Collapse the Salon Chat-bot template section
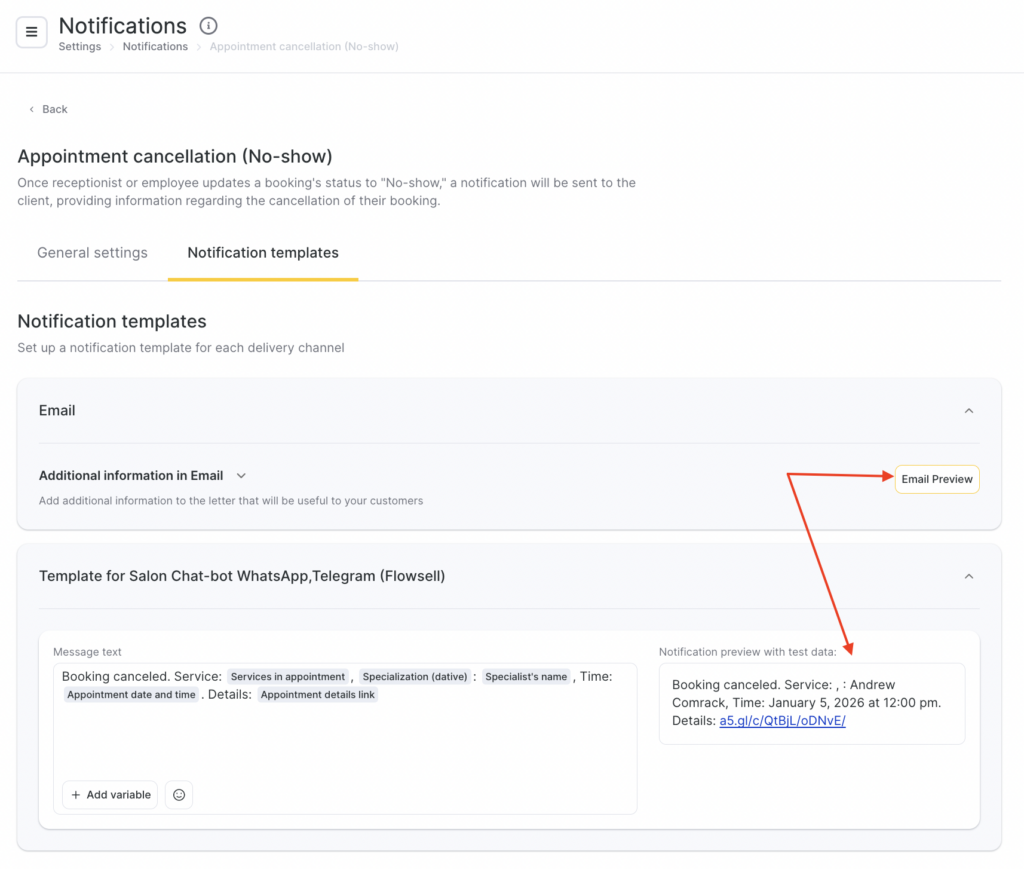Viewport: 1024px width, 869px height. [967, 577]
